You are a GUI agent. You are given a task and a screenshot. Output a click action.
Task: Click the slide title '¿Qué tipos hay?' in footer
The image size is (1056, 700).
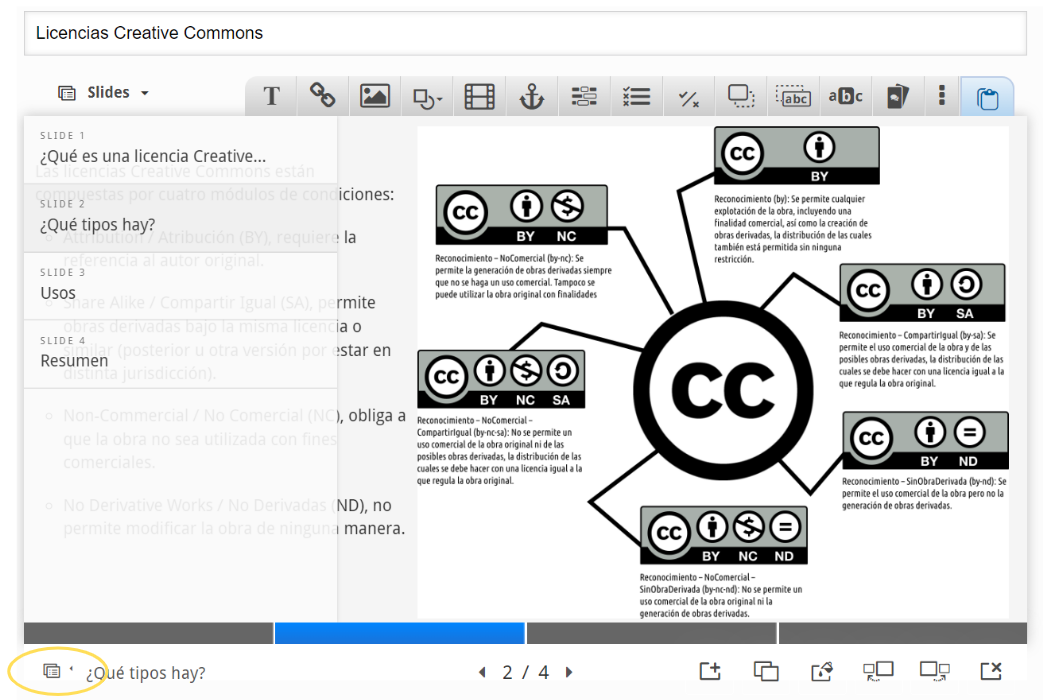tap(145, 672)
